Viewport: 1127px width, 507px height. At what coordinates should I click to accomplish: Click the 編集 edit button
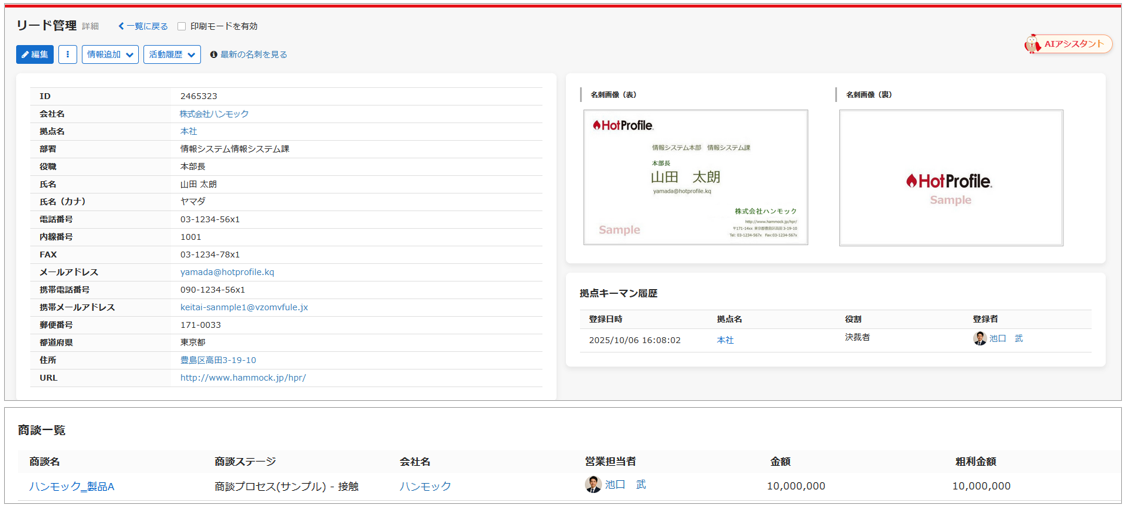coord(35,55)
